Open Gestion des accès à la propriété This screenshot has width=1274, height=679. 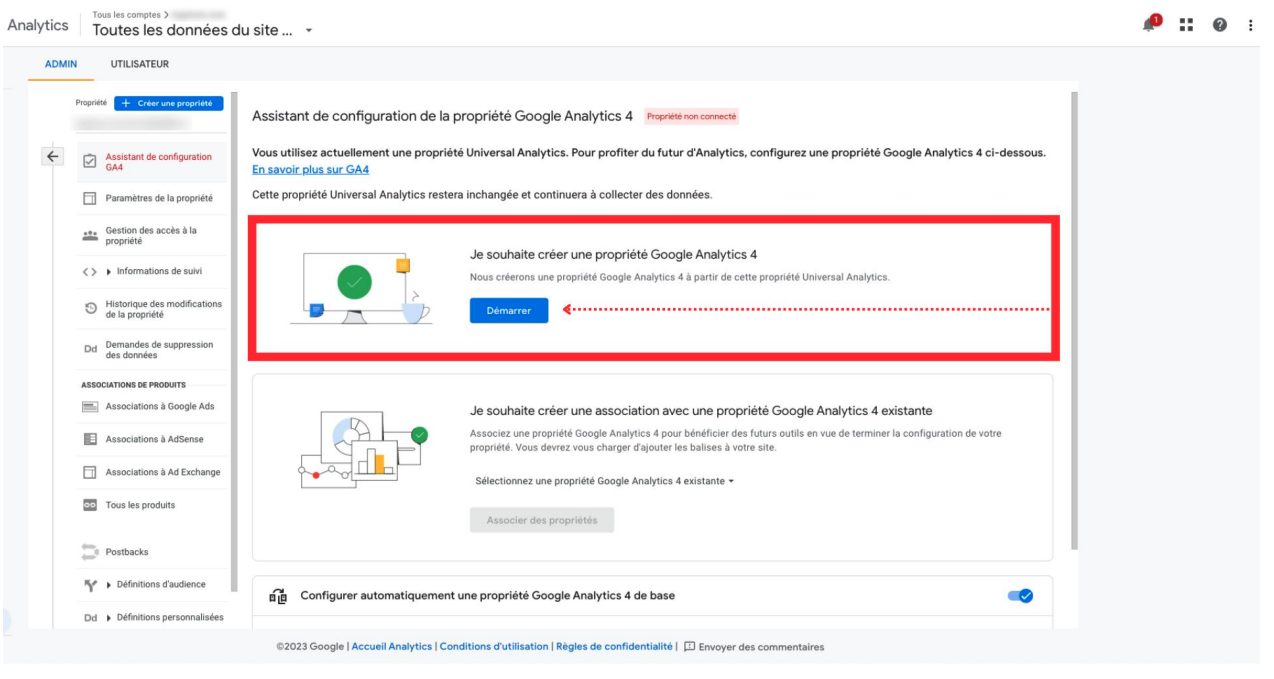pyautogui.click(x=153, y=236)
